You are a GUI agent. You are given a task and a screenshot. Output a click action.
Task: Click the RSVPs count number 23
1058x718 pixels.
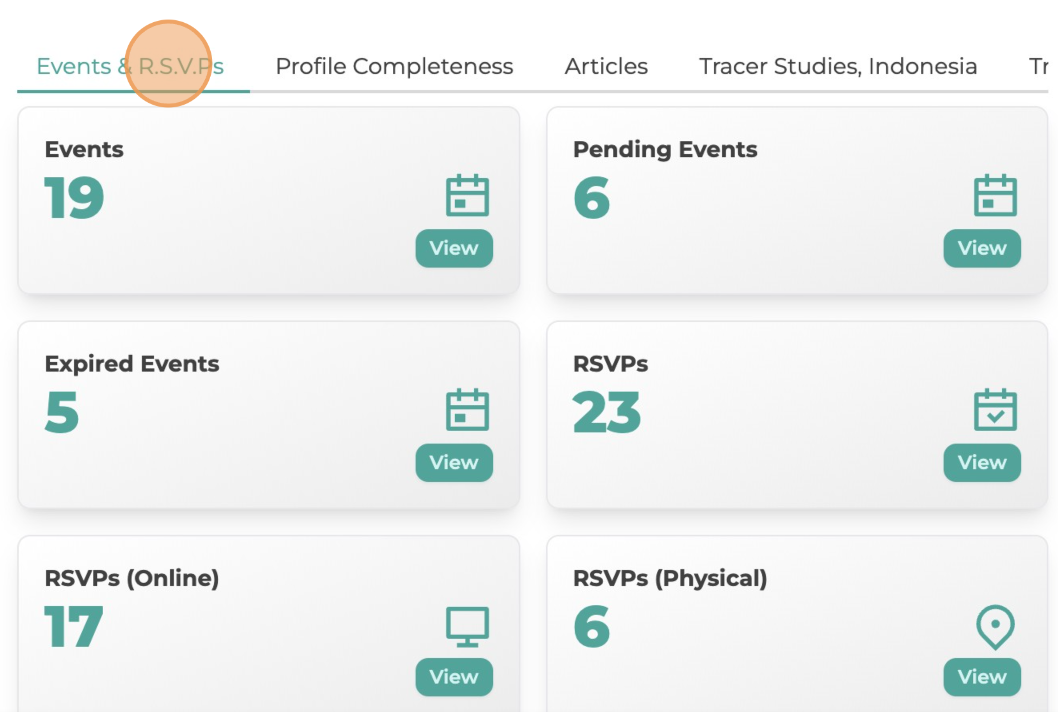coord(607,412)
